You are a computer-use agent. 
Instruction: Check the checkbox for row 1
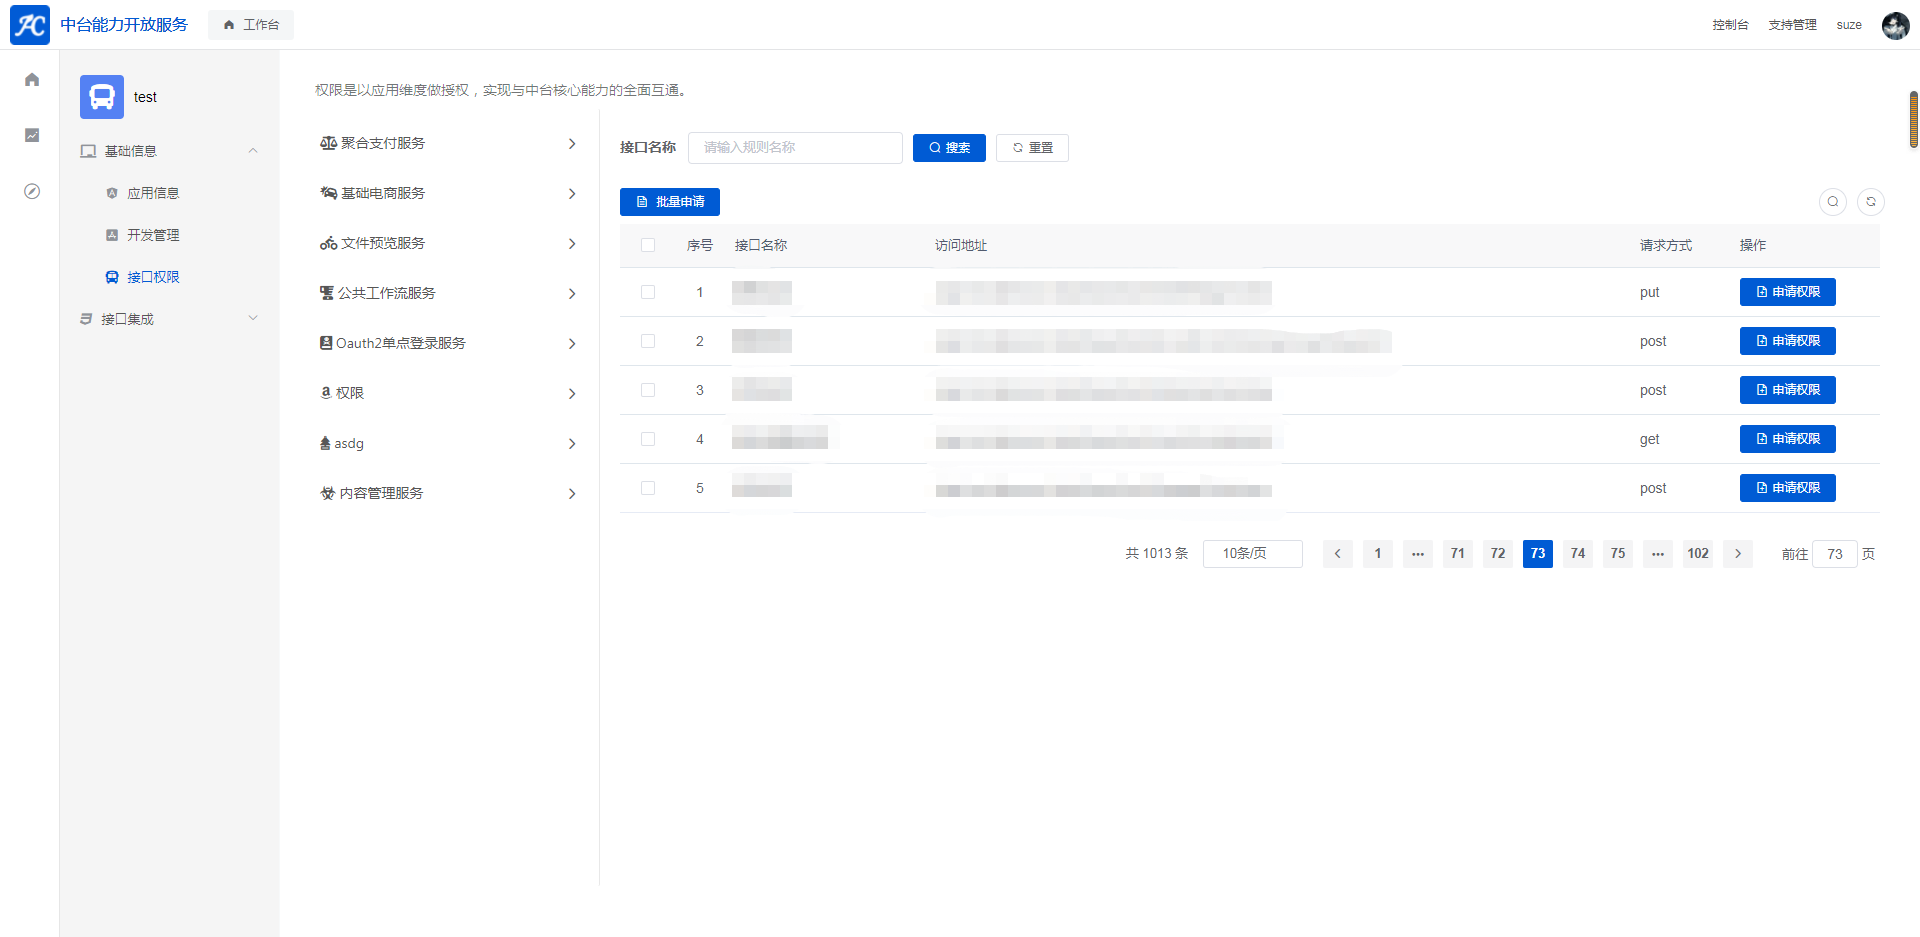pyautogui.click(x=648, y=292)
